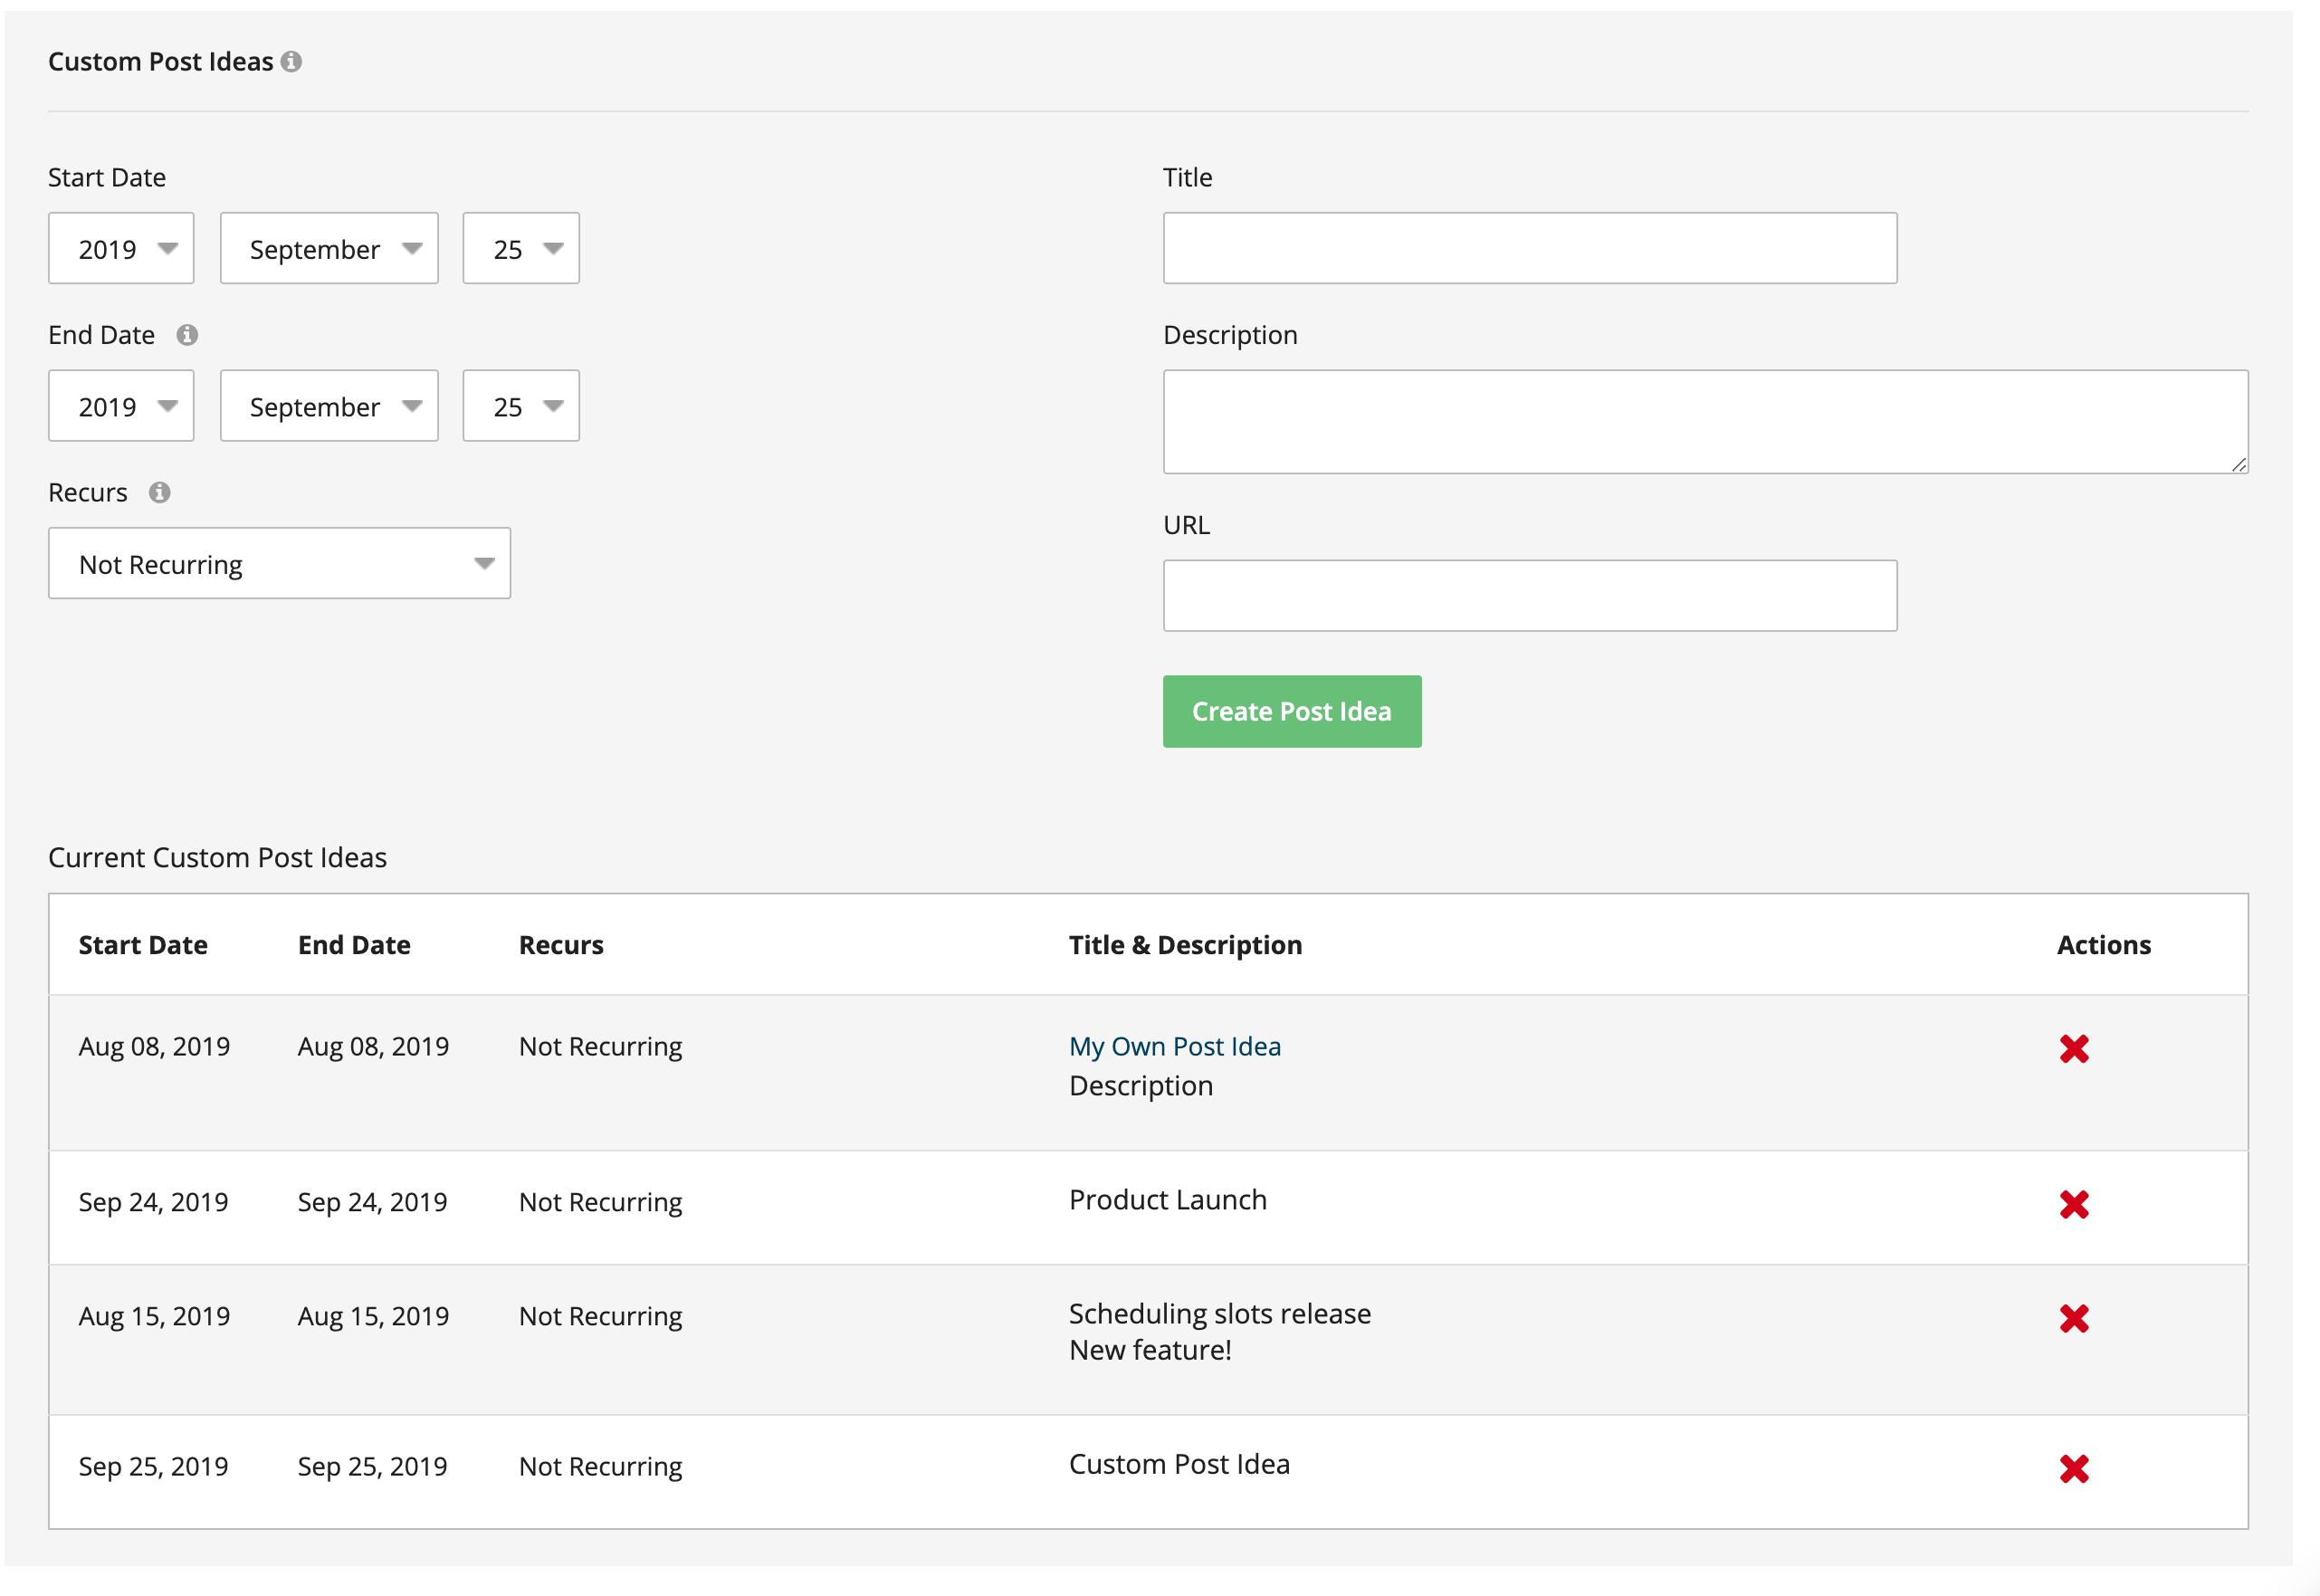Click info icon next to Custom Post Ideas
The image size is (2320, 1596).
291,62
